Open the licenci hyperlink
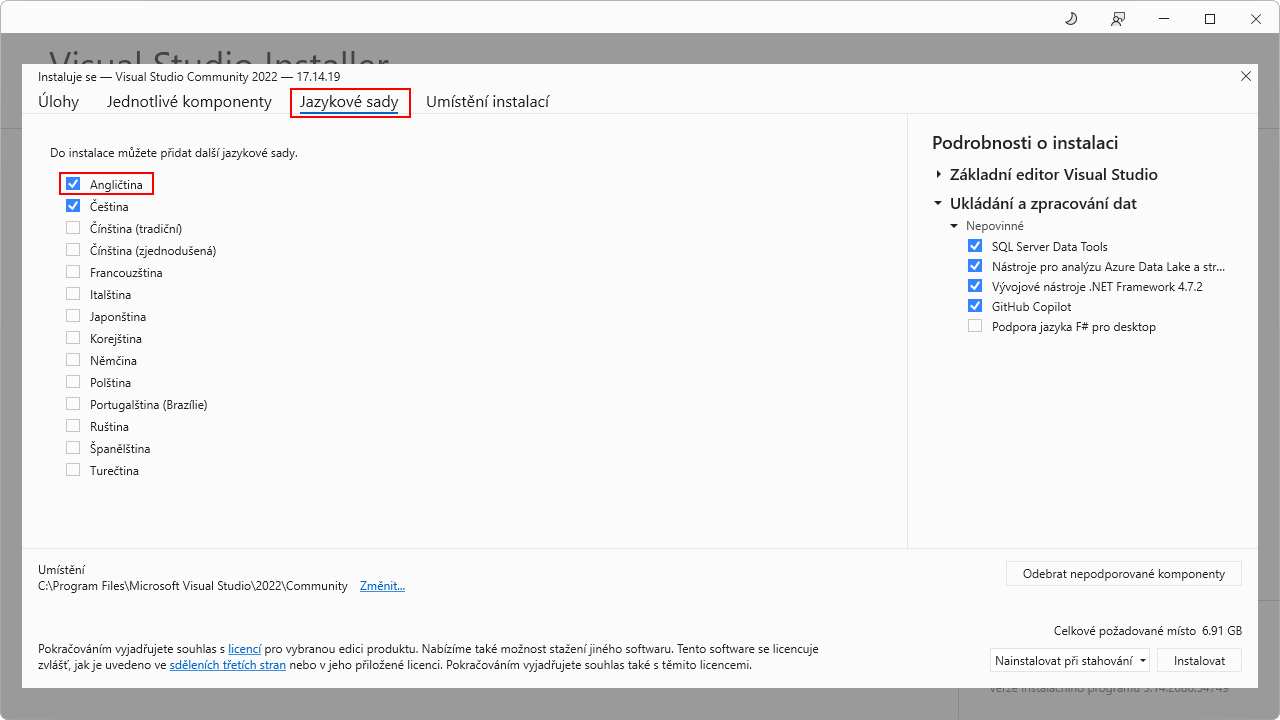 [x=244, y=648]
